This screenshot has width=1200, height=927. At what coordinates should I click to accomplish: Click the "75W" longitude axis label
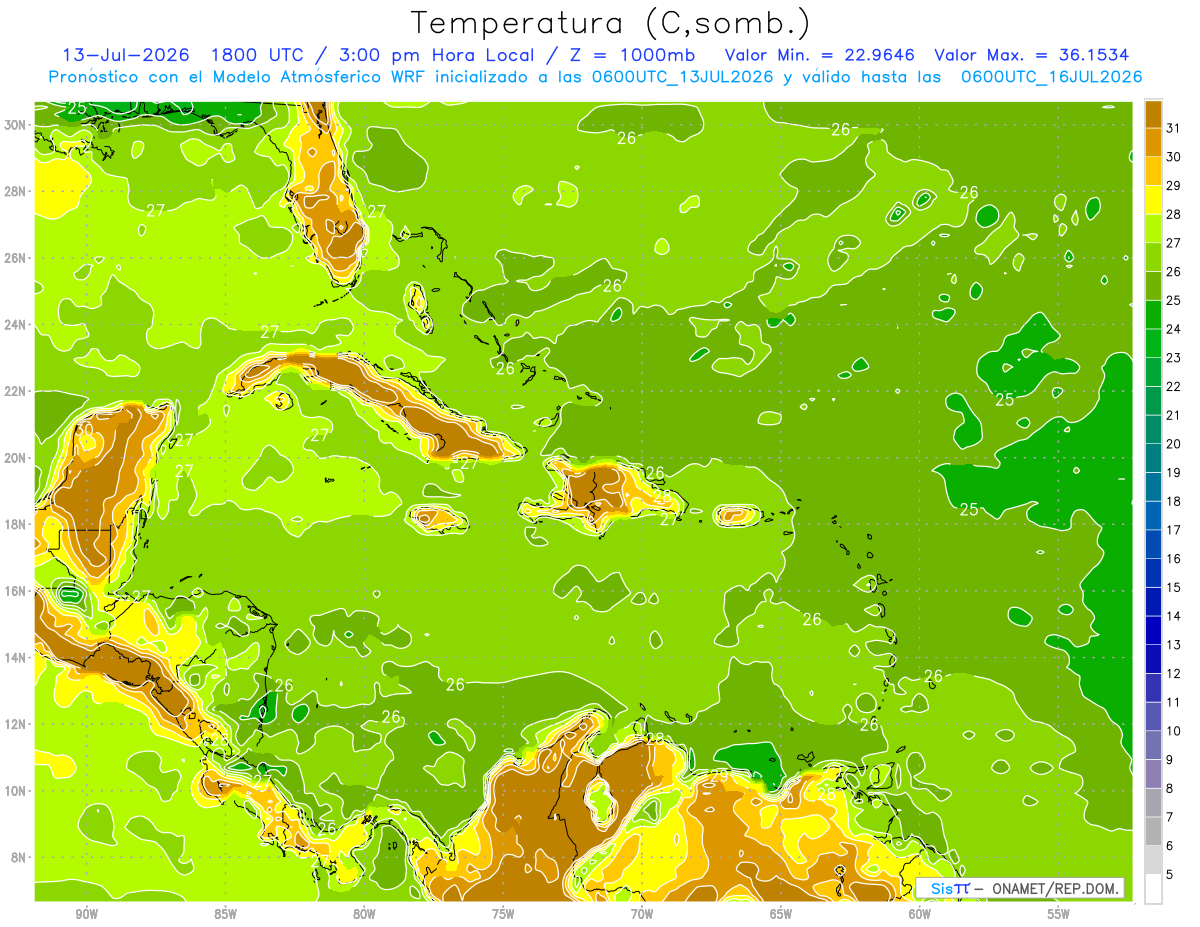(503, 914)
